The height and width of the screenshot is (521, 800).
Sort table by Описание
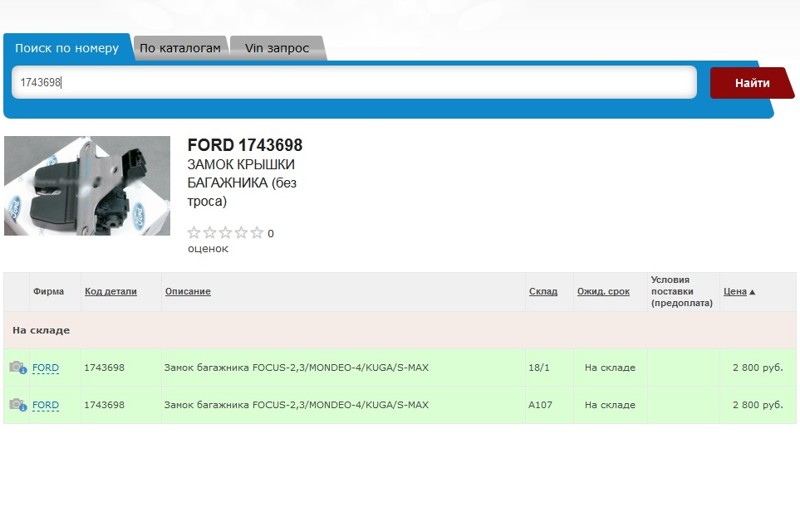tap(188, 291)
